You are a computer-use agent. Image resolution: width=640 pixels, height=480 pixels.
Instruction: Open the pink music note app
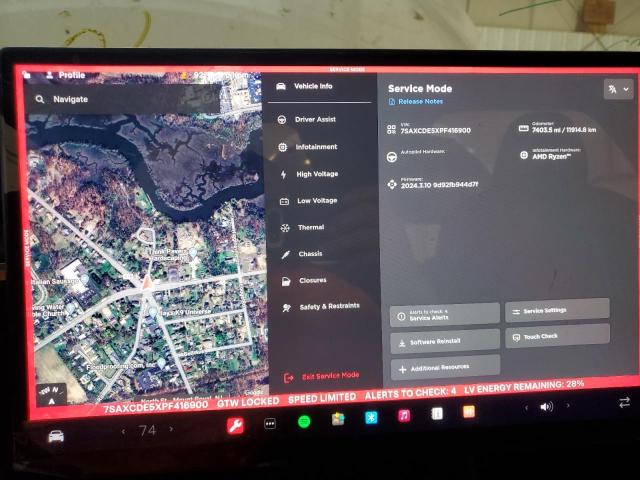404,416
